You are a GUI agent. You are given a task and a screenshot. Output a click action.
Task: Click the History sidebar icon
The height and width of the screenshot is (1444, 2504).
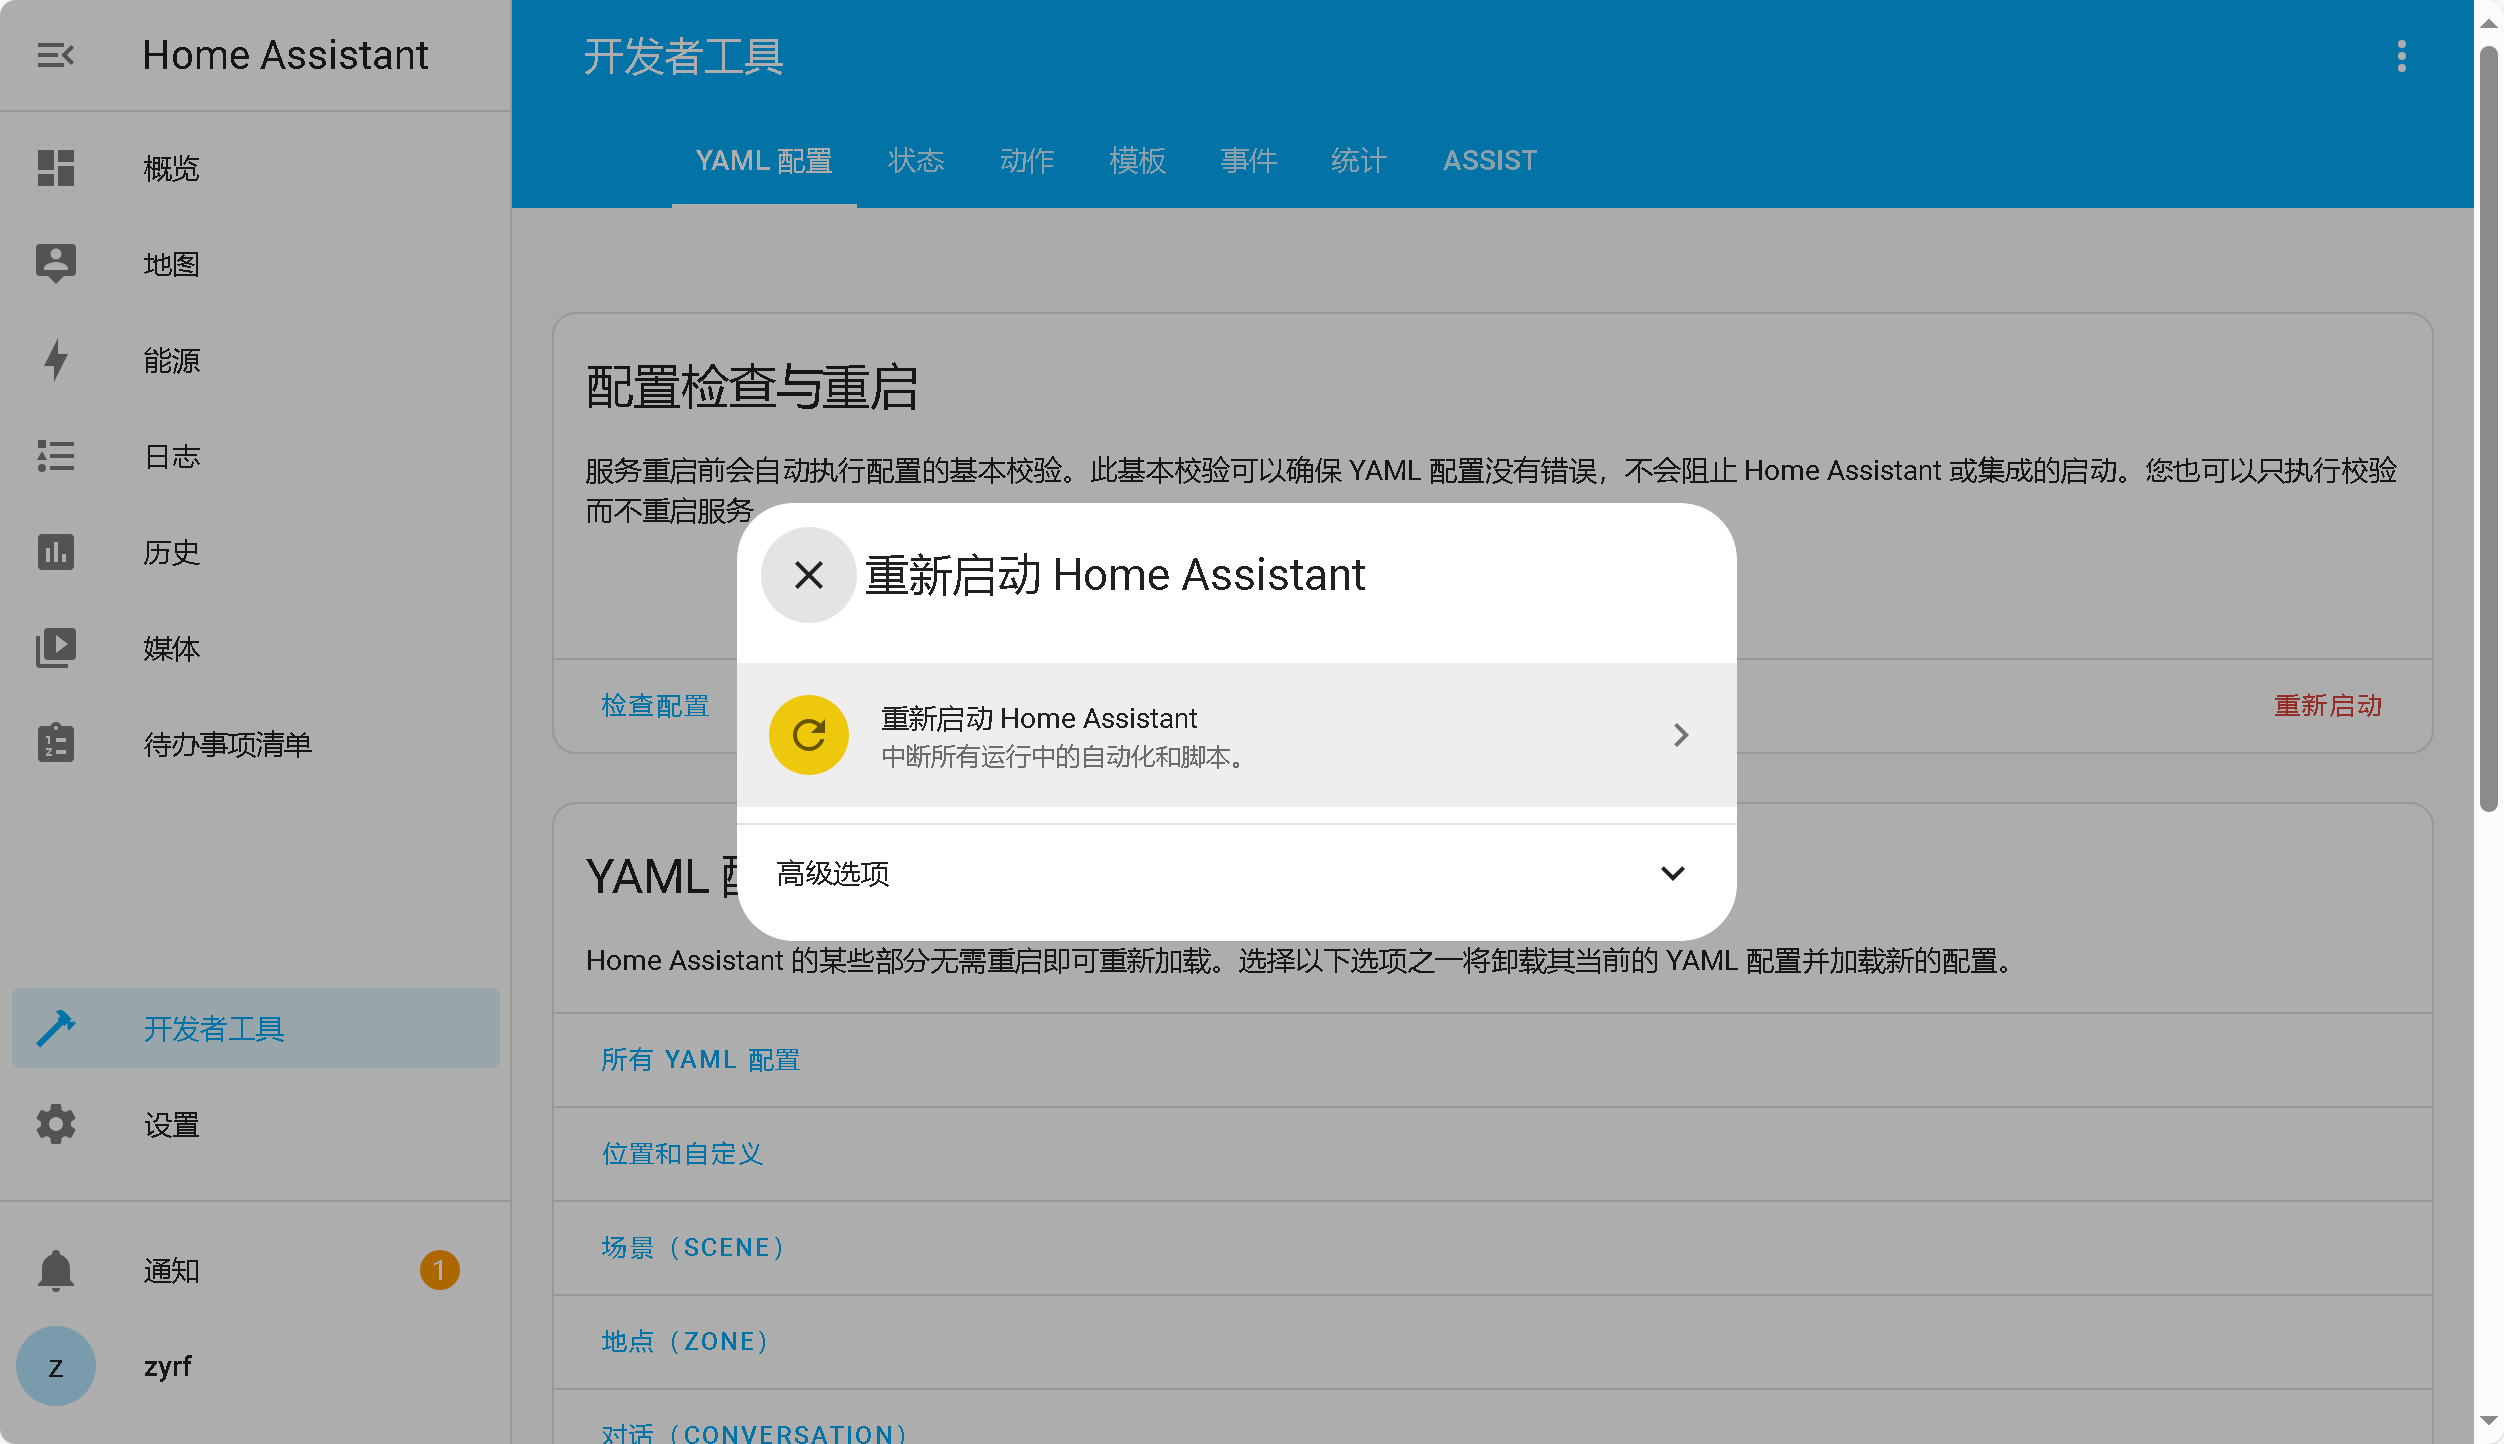tap(57, 552)
